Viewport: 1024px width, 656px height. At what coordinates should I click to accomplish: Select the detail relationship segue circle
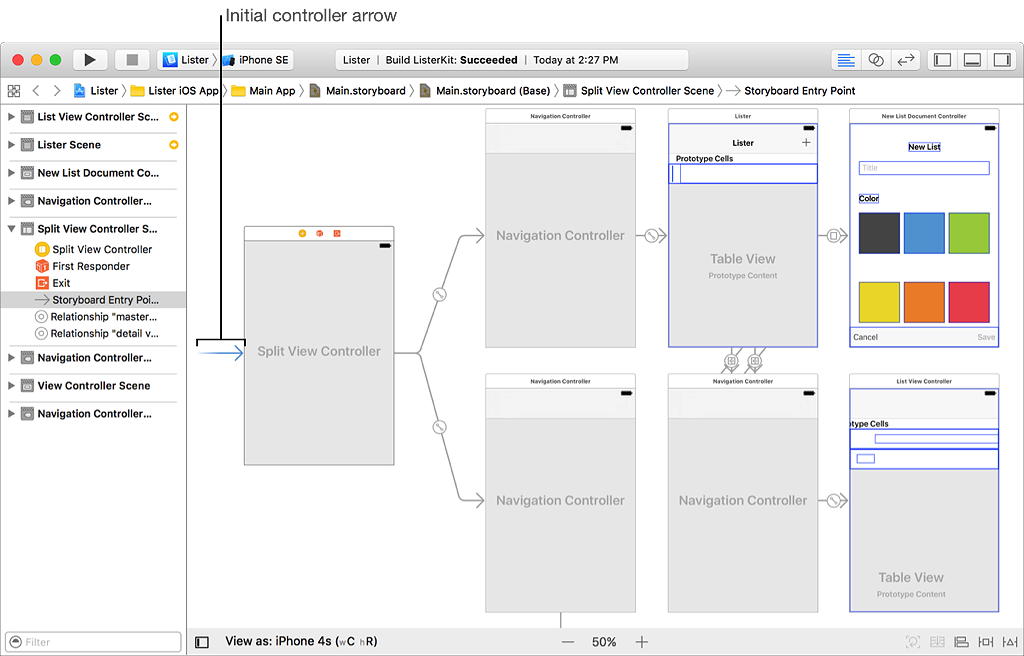click(x=440, y=427)
